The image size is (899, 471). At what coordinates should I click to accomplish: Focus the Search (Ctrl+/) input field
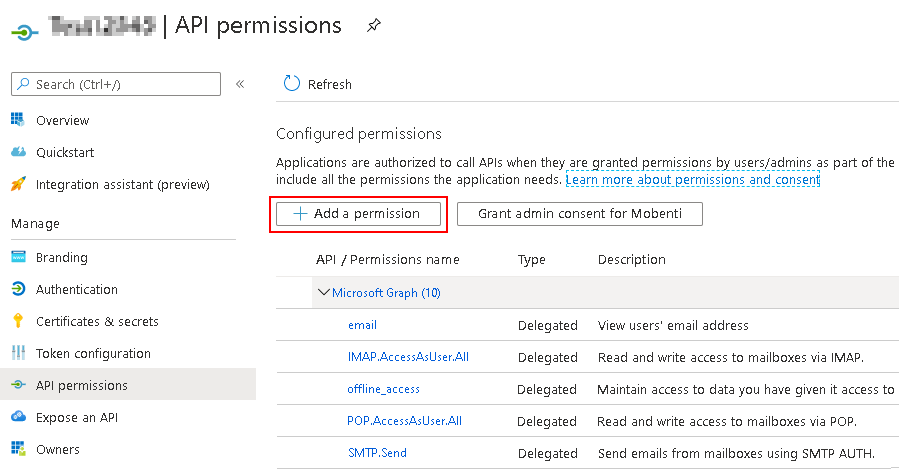(116, 84)
